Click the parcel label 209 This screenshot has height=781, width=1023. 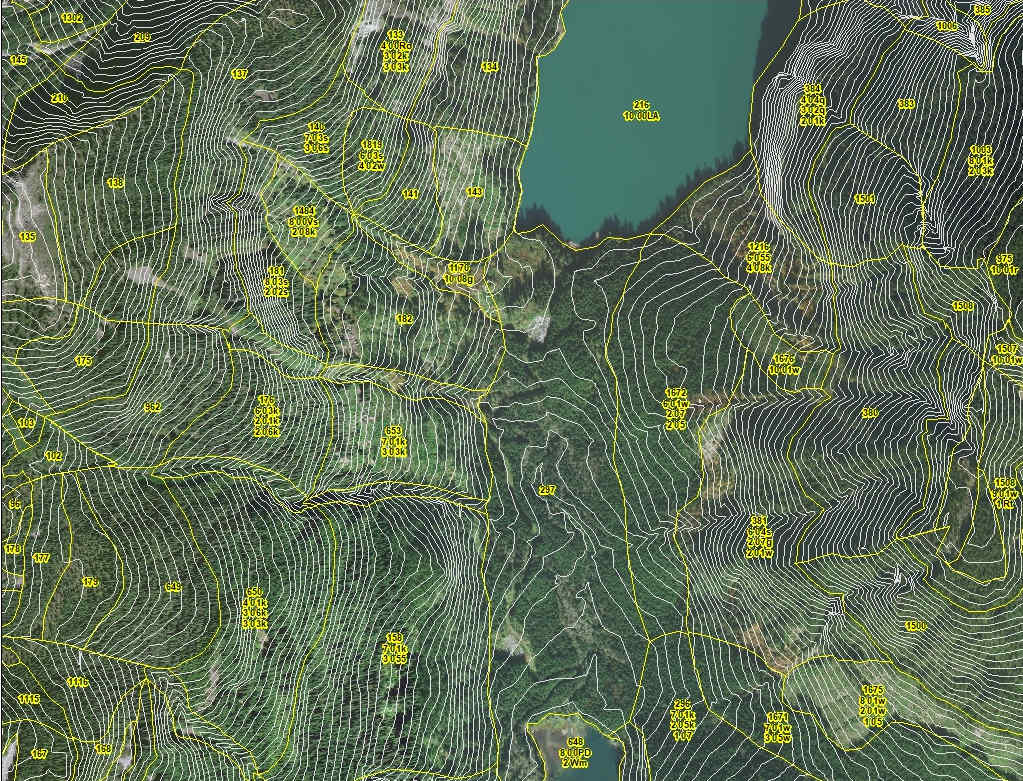(142, 38)
